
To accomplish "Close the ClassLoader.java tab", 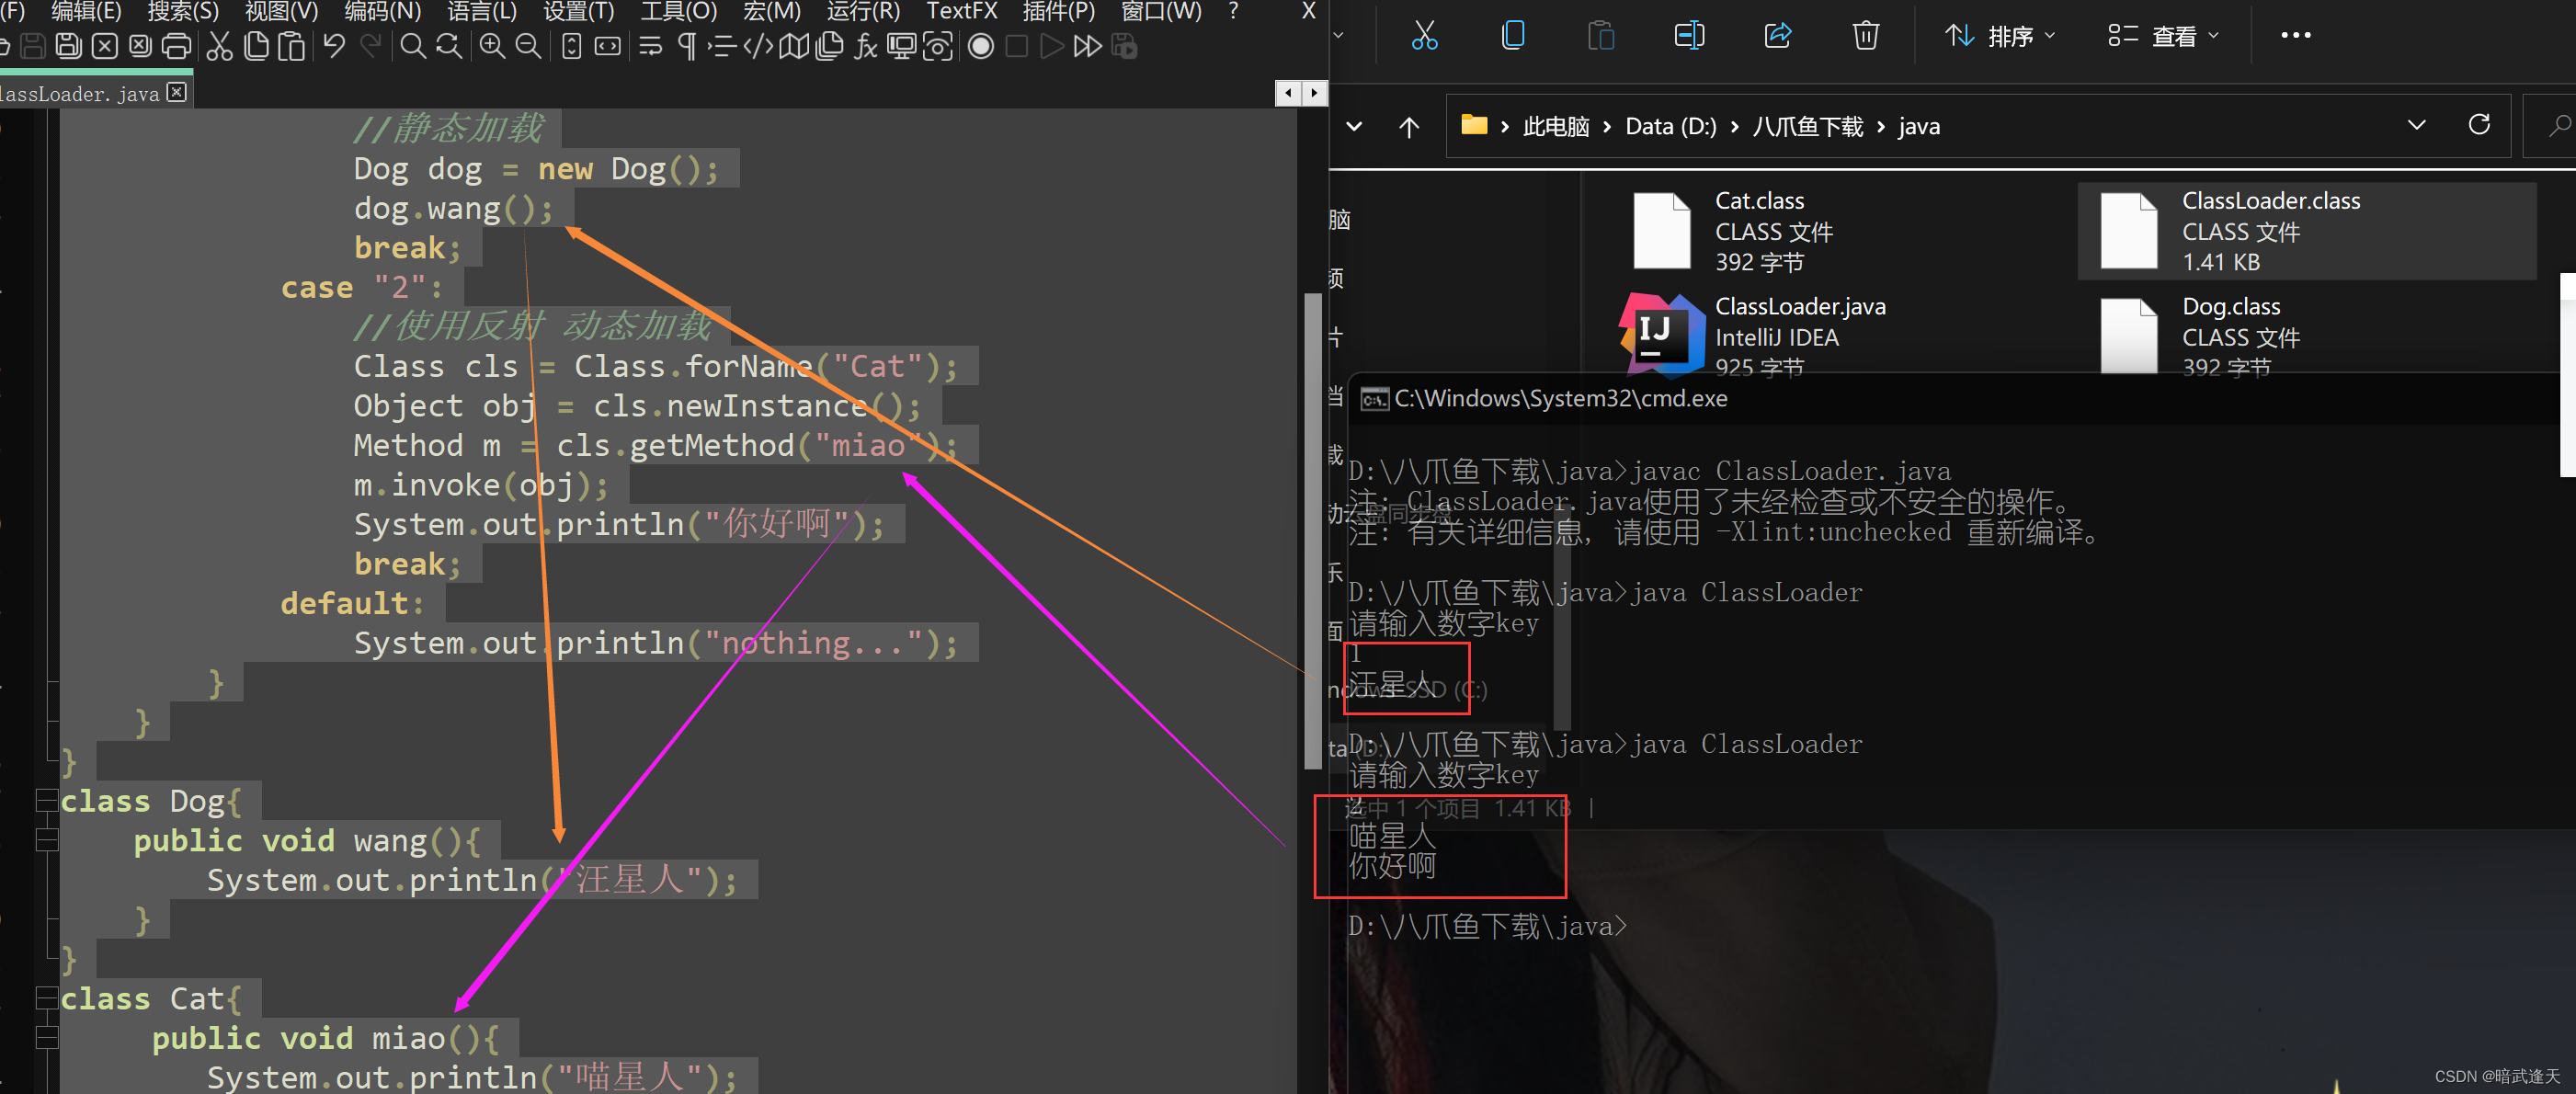I will (x=177, y=92).
